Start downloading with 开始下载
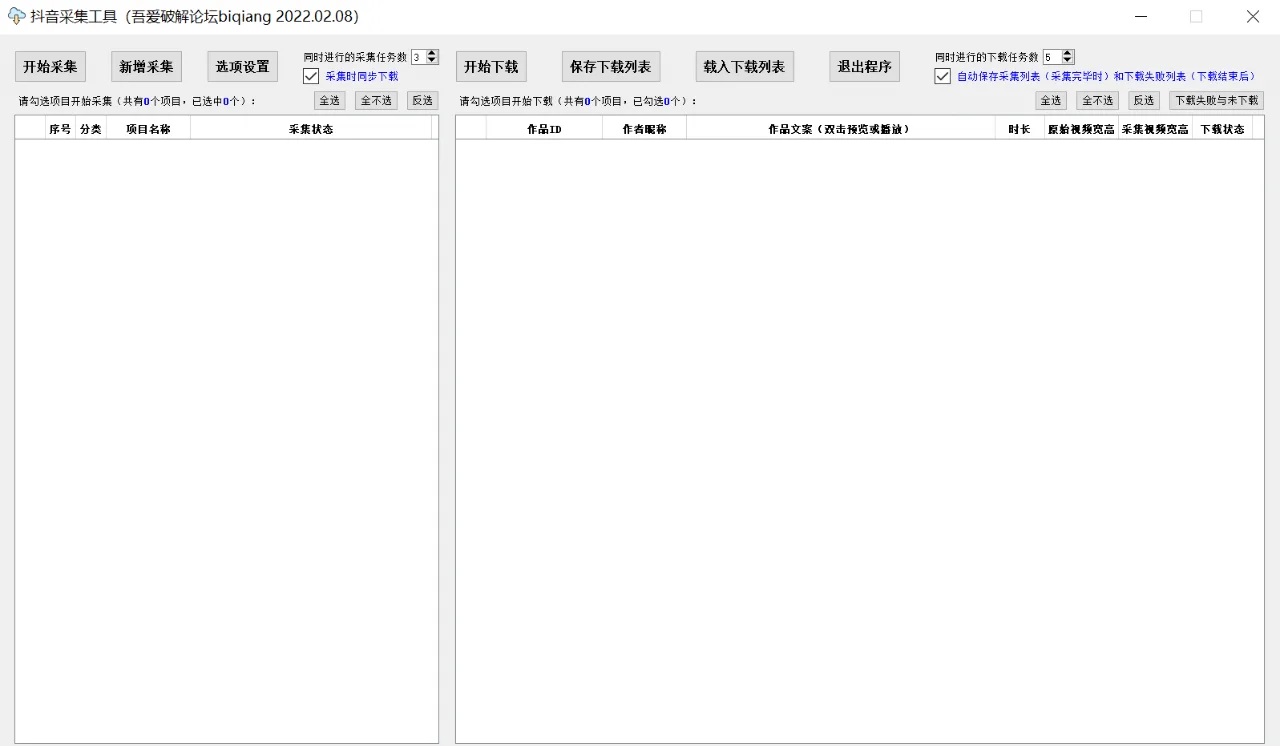 491,67
